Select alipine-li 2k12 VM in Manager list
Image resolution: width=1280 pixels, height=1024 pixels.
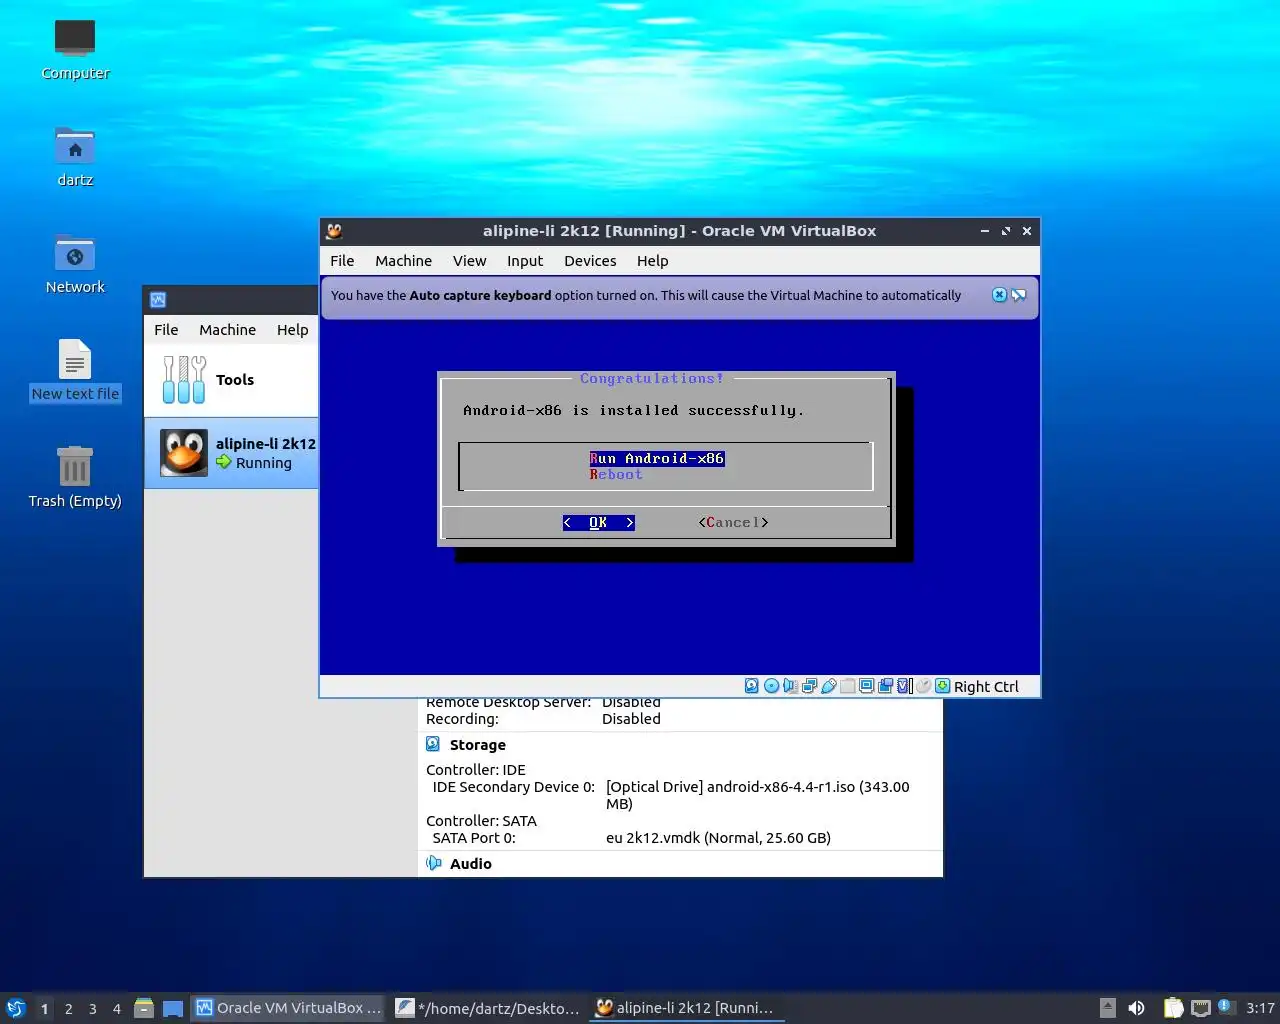231,453
